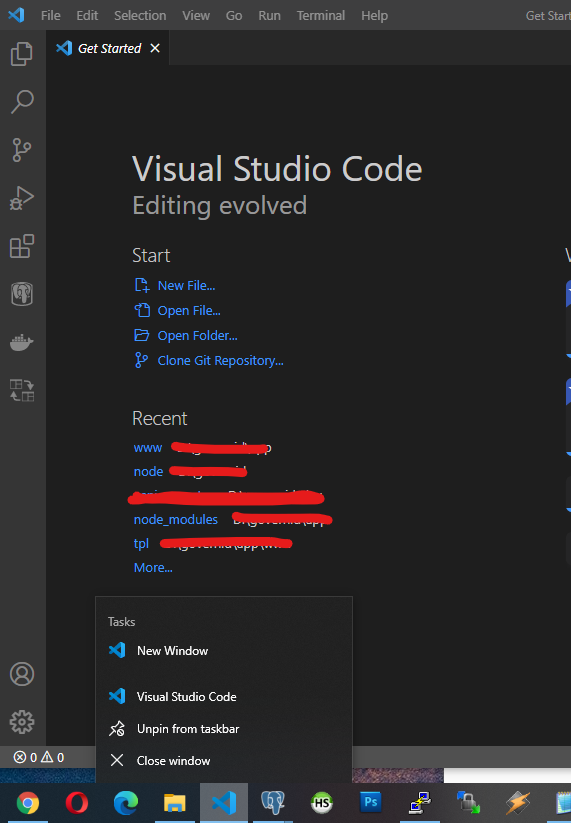Open the Manage gear icon
Screen dimensions: 571x823
22,722
